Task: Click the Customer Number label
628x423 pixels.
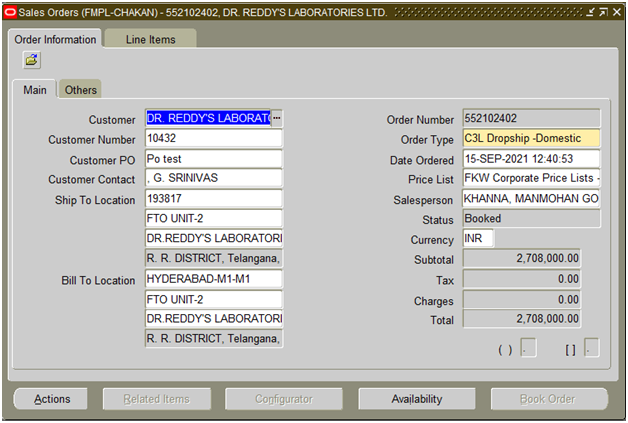Action: pos(92,140)
